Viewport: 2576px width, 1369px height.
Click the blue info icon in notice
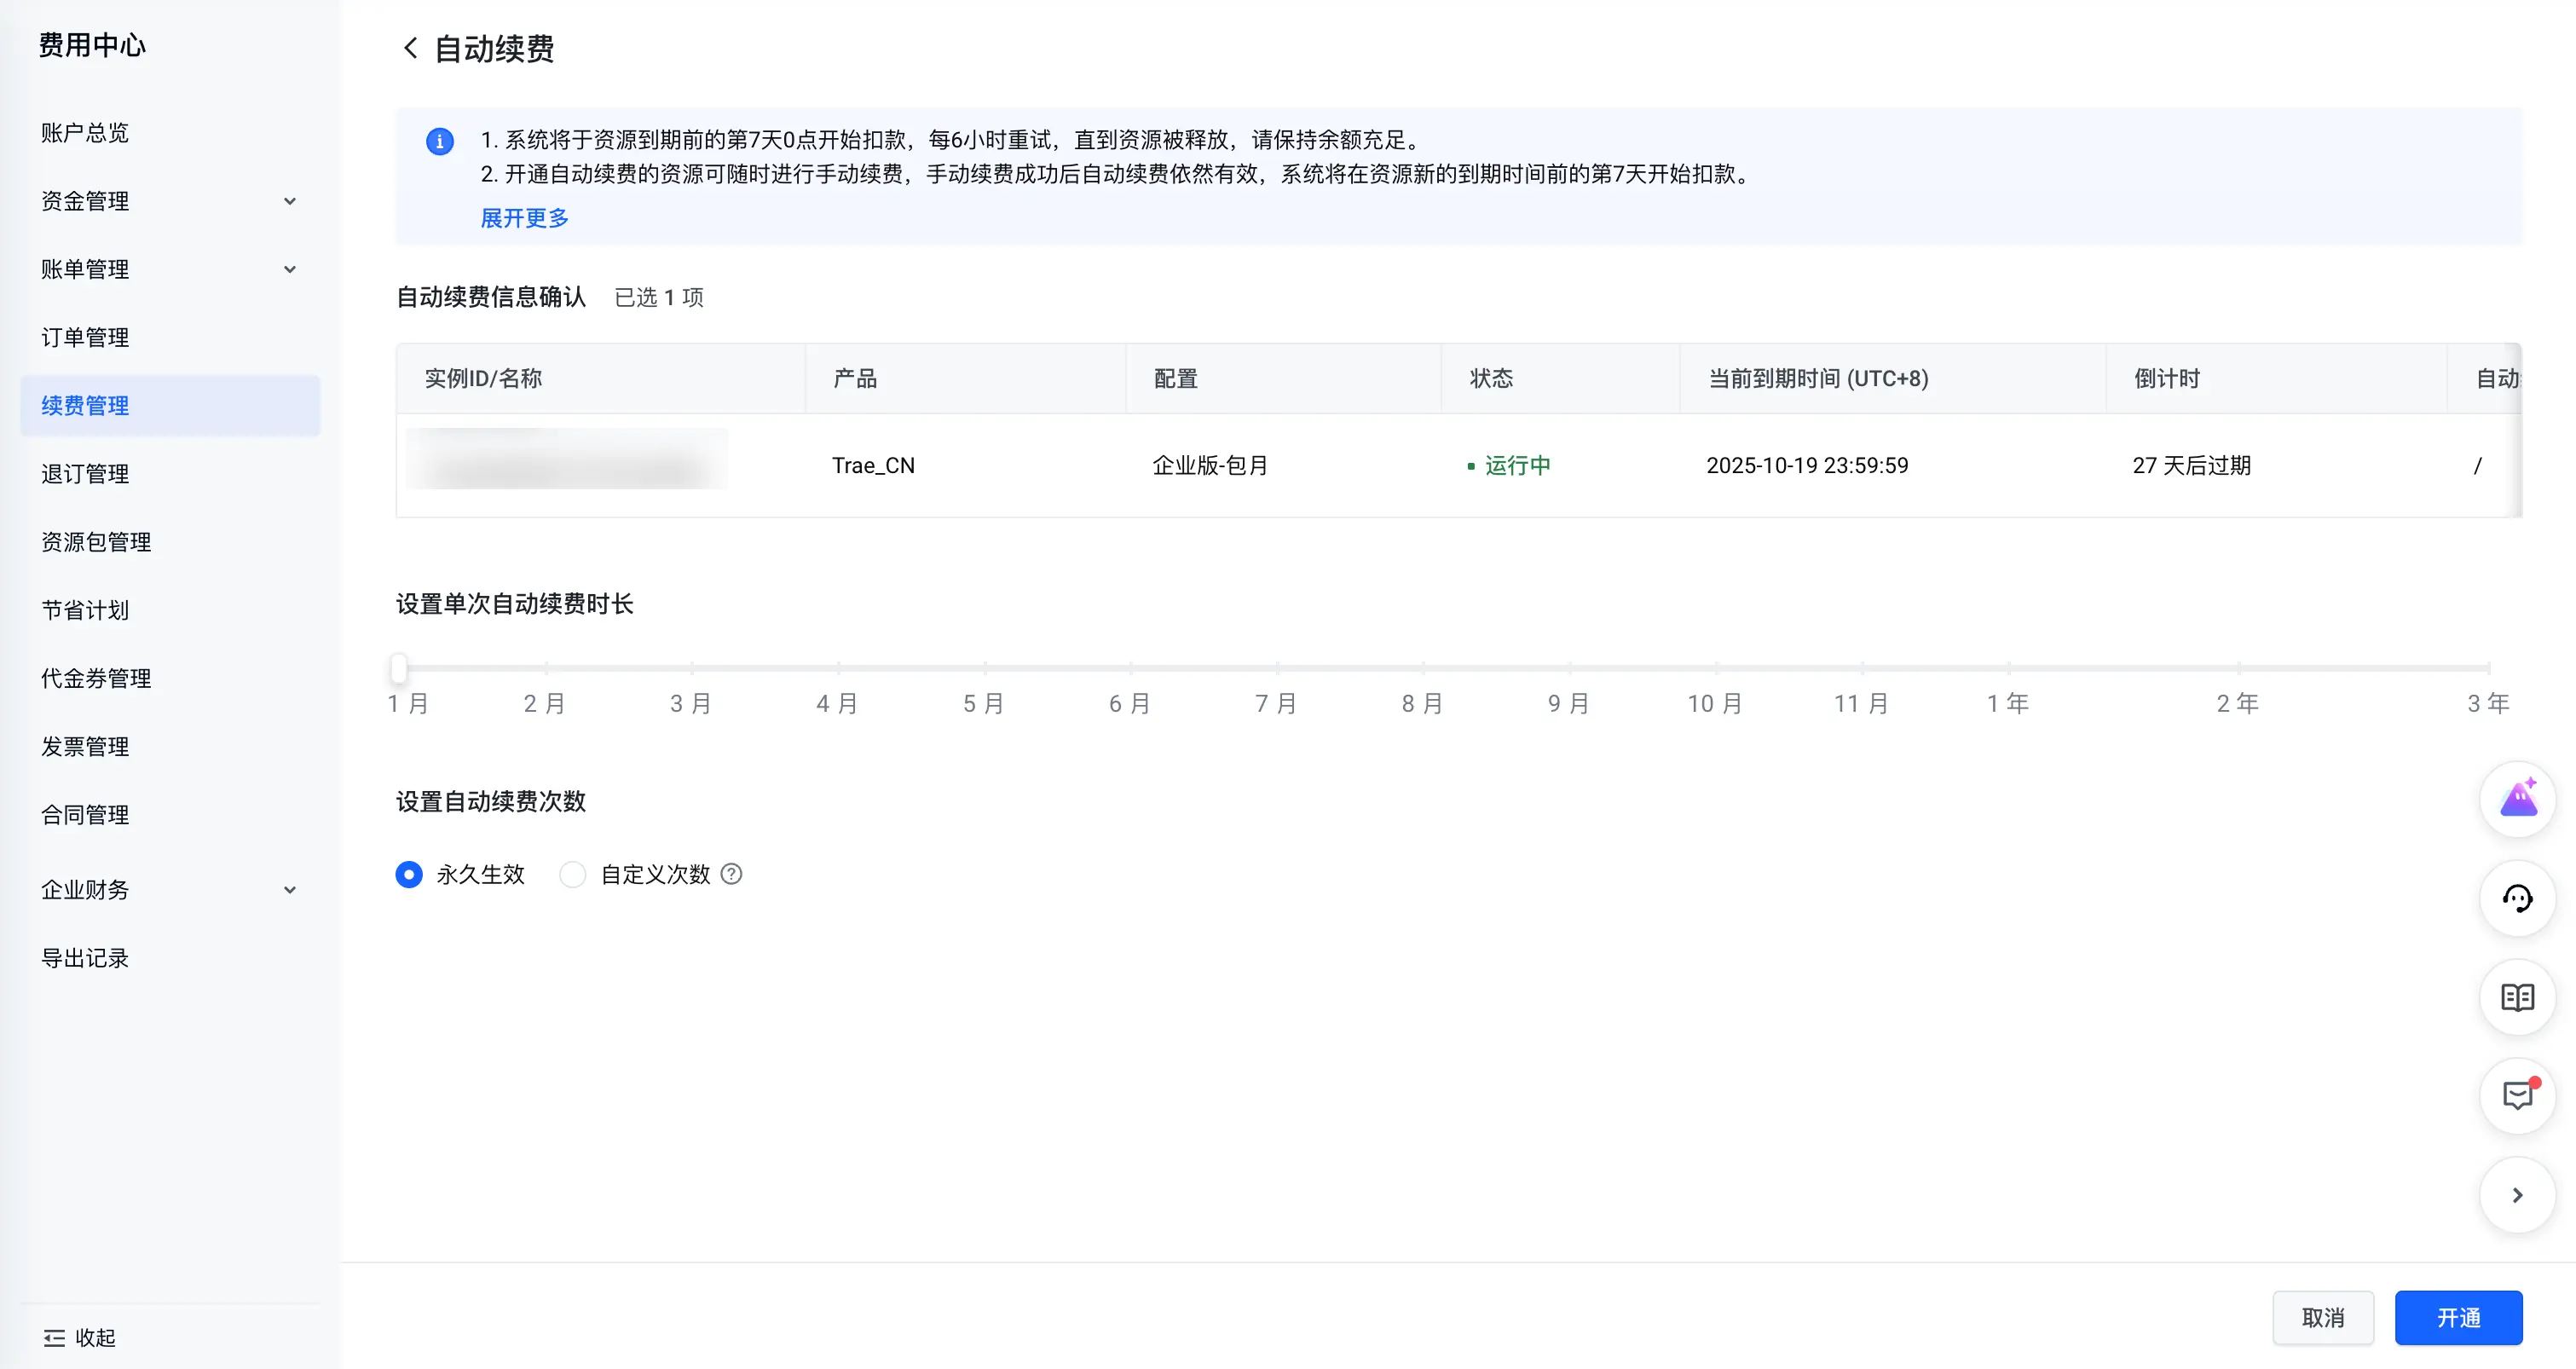(440, 141)
